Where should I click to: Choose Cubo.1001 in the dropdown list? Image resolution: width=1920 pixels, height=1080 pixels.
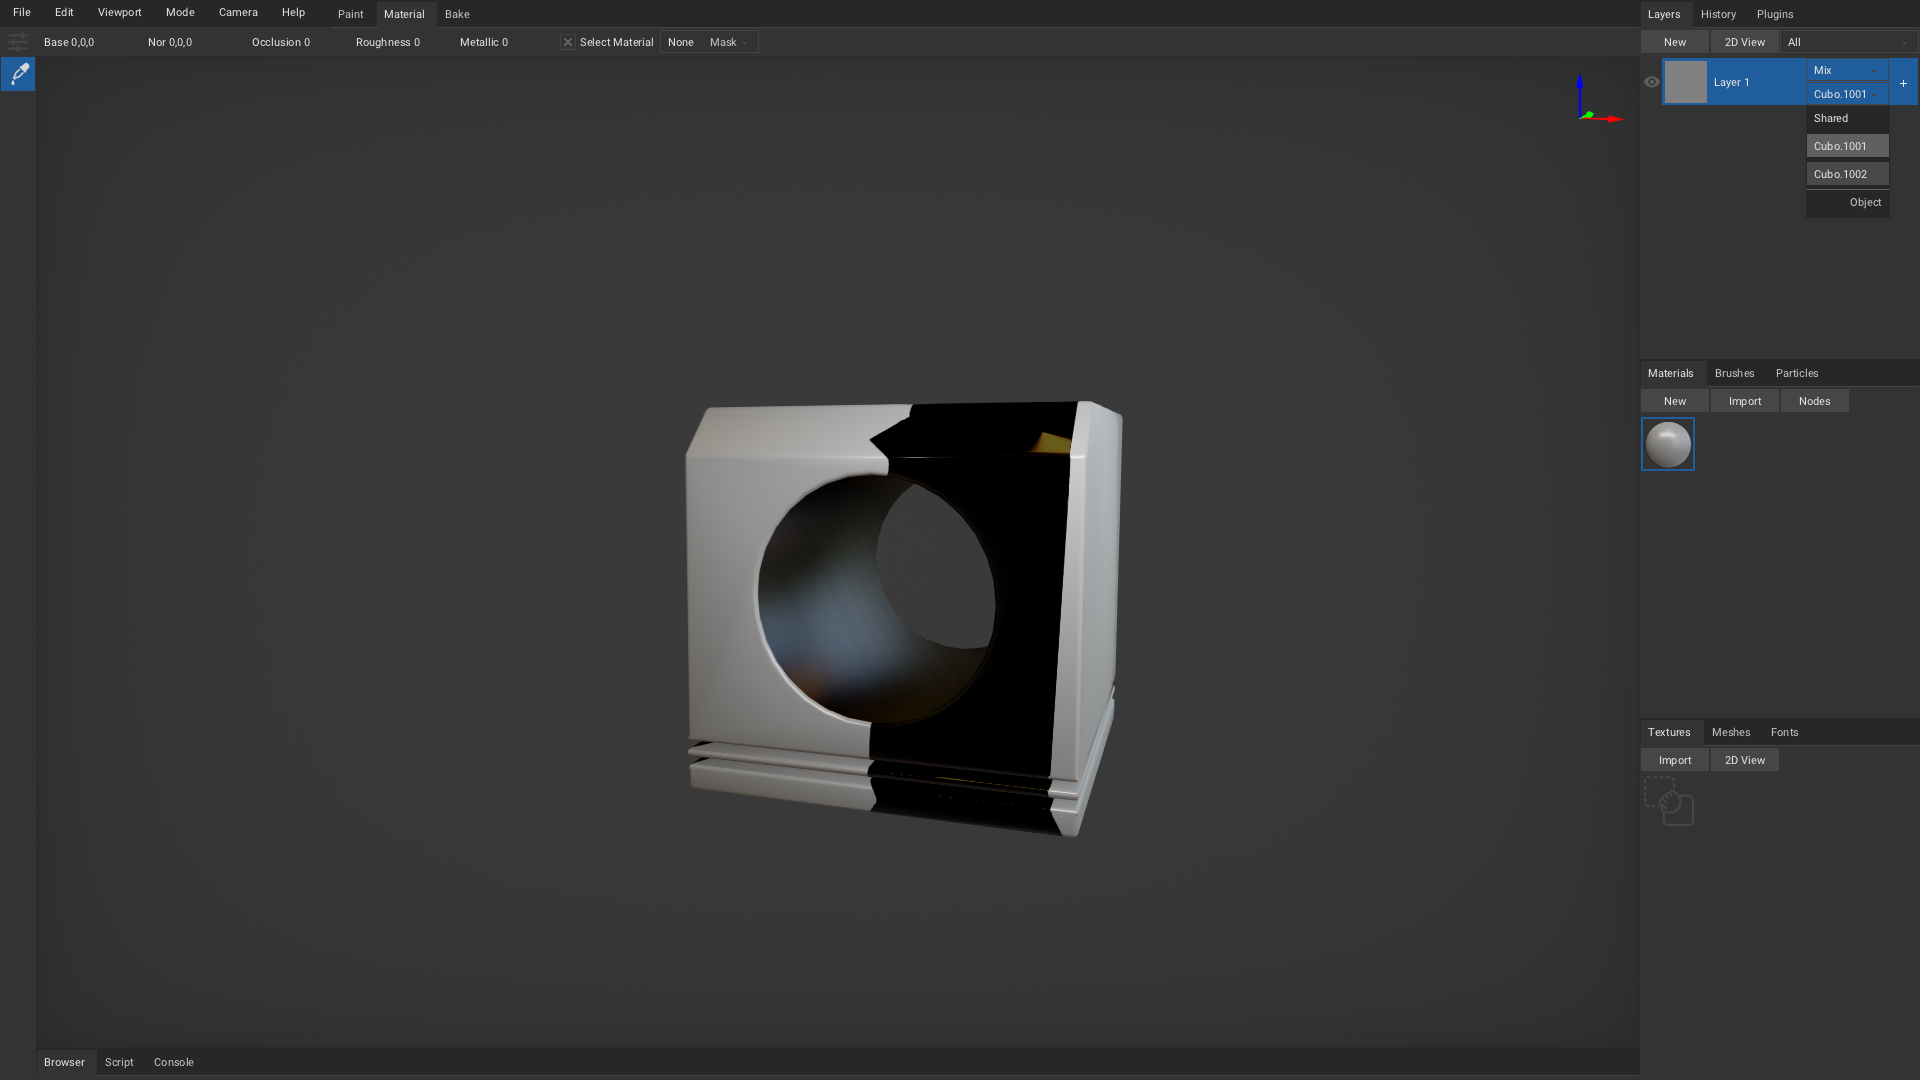coord(1847,146)
